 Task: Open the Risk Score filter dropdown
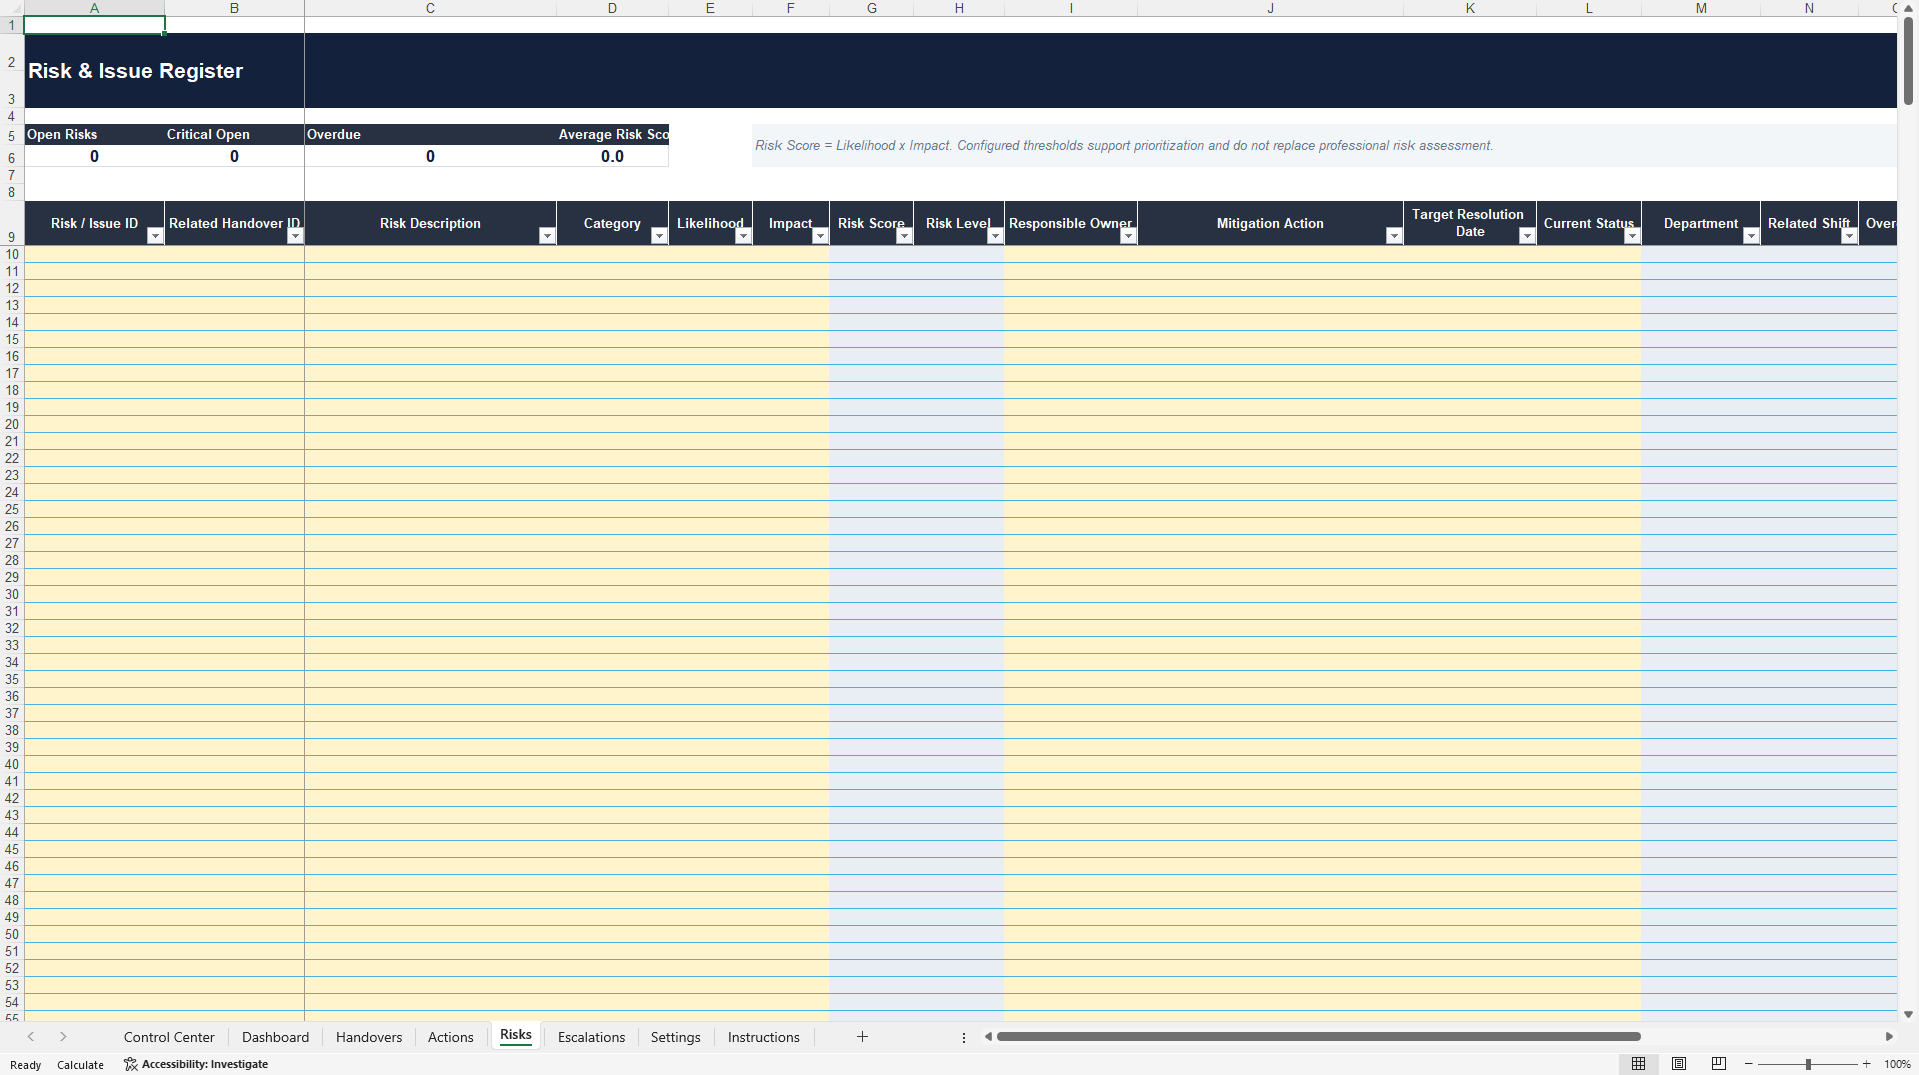coord(904,236)
